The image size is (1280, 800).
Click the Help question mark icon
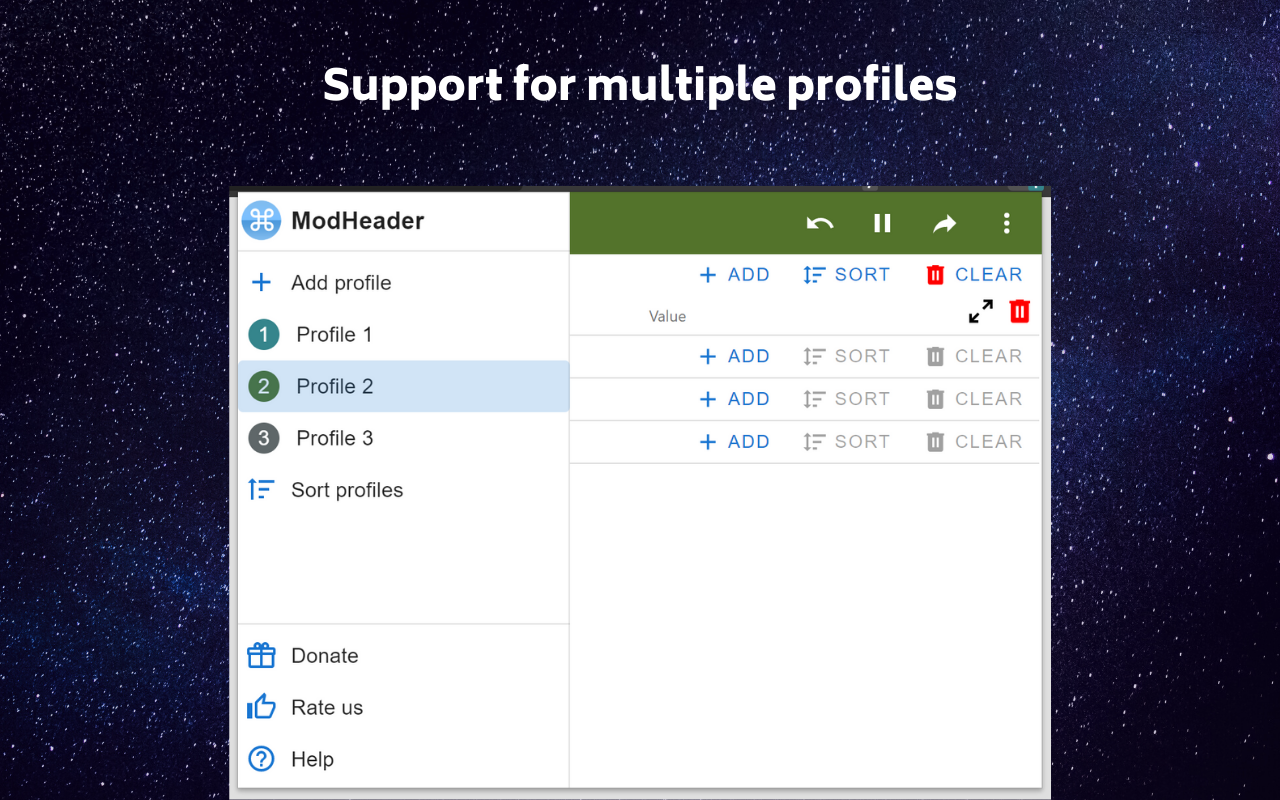point(260,759)
